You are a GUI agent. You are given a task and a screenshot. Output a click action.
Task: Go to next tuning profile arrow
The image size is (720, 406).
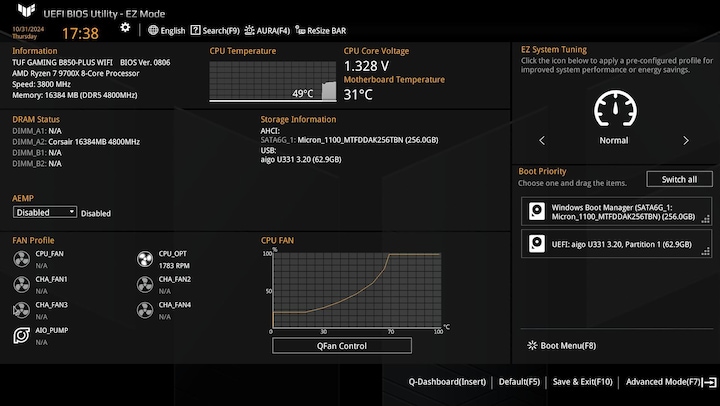coord(686,141)
